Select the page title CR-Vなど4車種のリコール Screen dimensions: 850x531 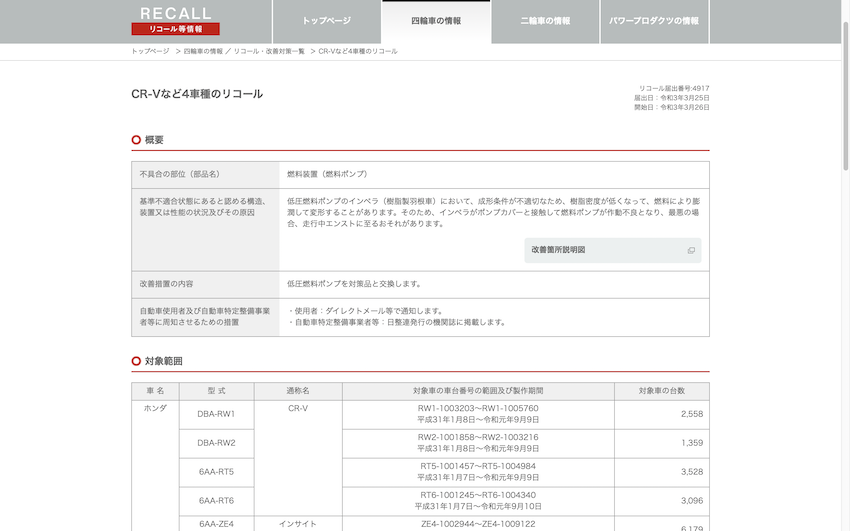197,94
